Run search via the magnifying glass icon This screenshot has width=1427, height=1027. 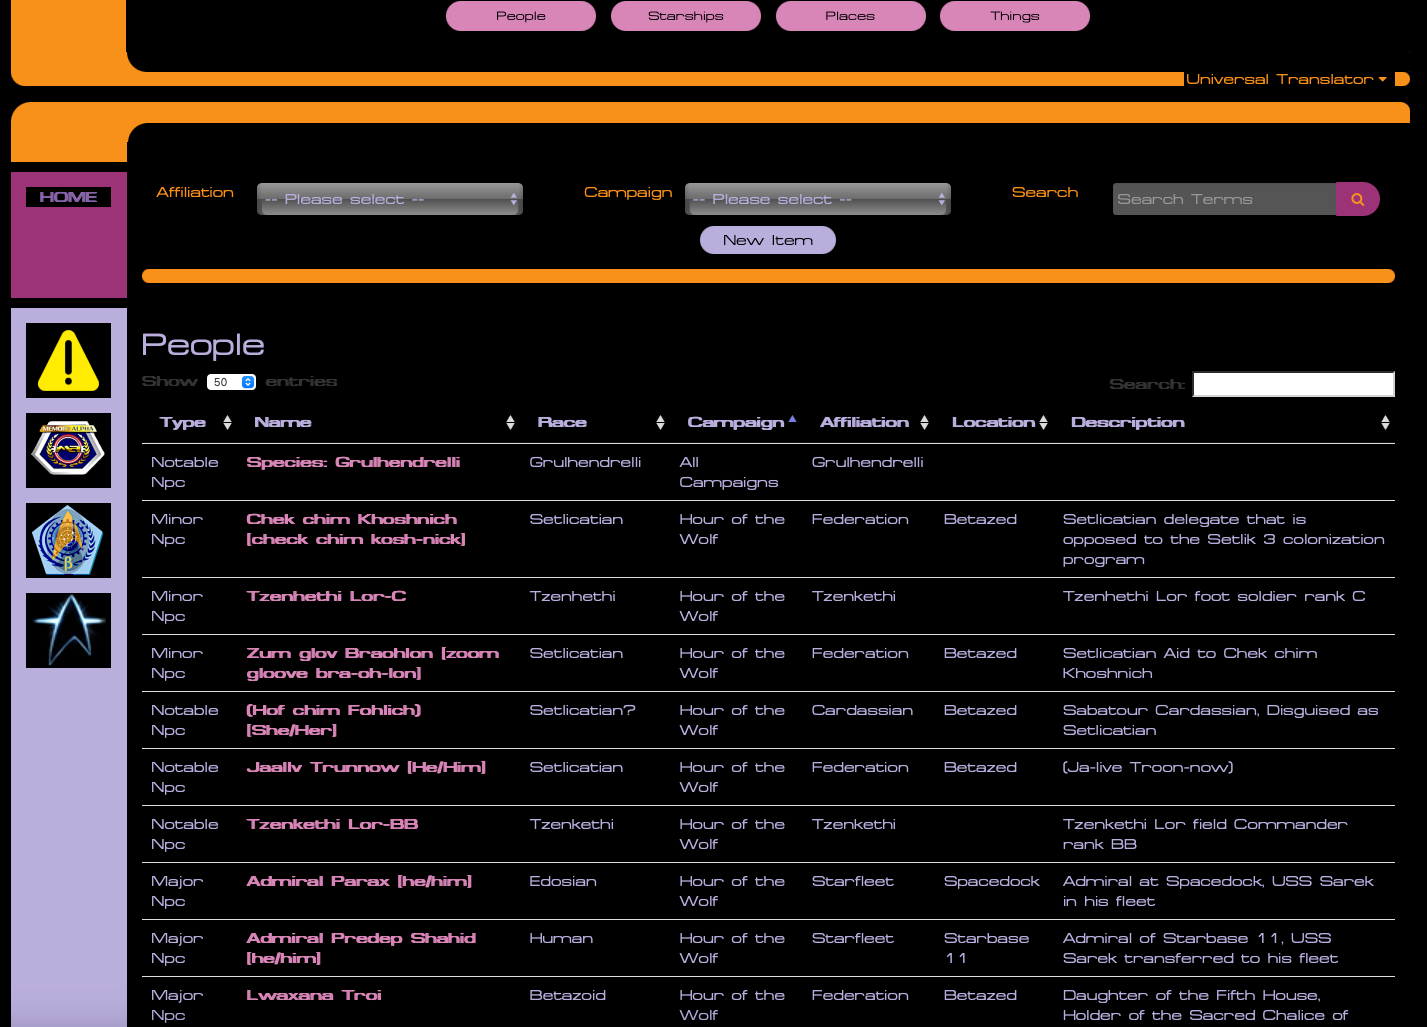pos(1357,198)
